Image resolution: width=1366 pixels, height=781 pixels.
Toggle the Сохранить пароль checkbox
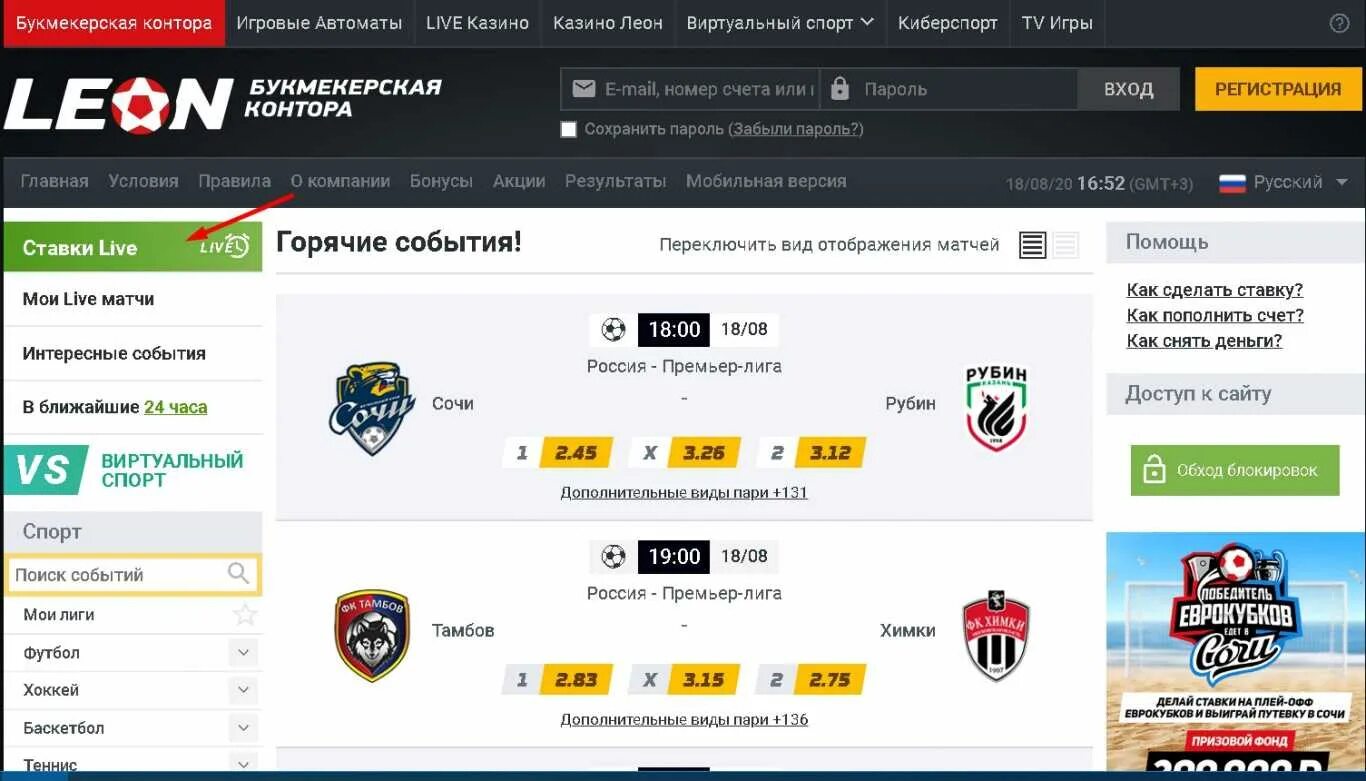569,129
